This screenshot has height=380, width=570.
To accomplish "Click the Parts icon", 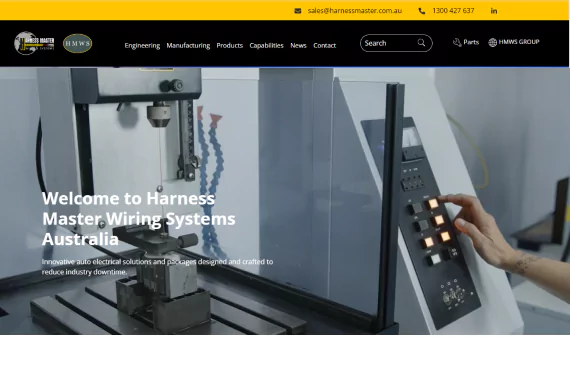I will tap(457, 43).
